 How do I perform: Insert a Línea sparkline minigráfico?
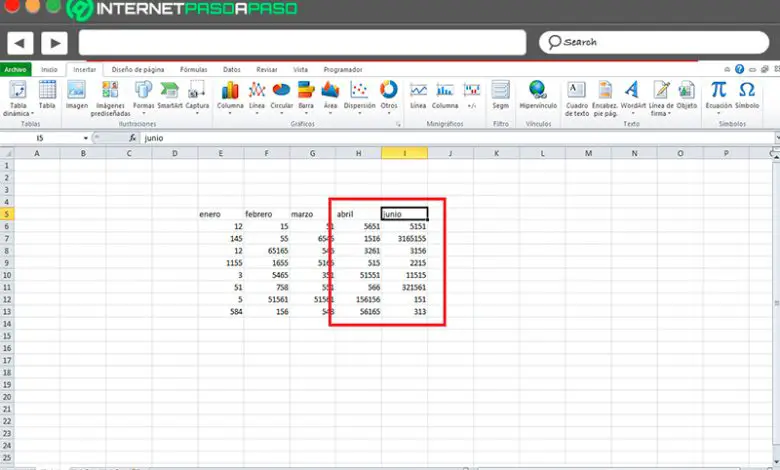tap(418, 94)
